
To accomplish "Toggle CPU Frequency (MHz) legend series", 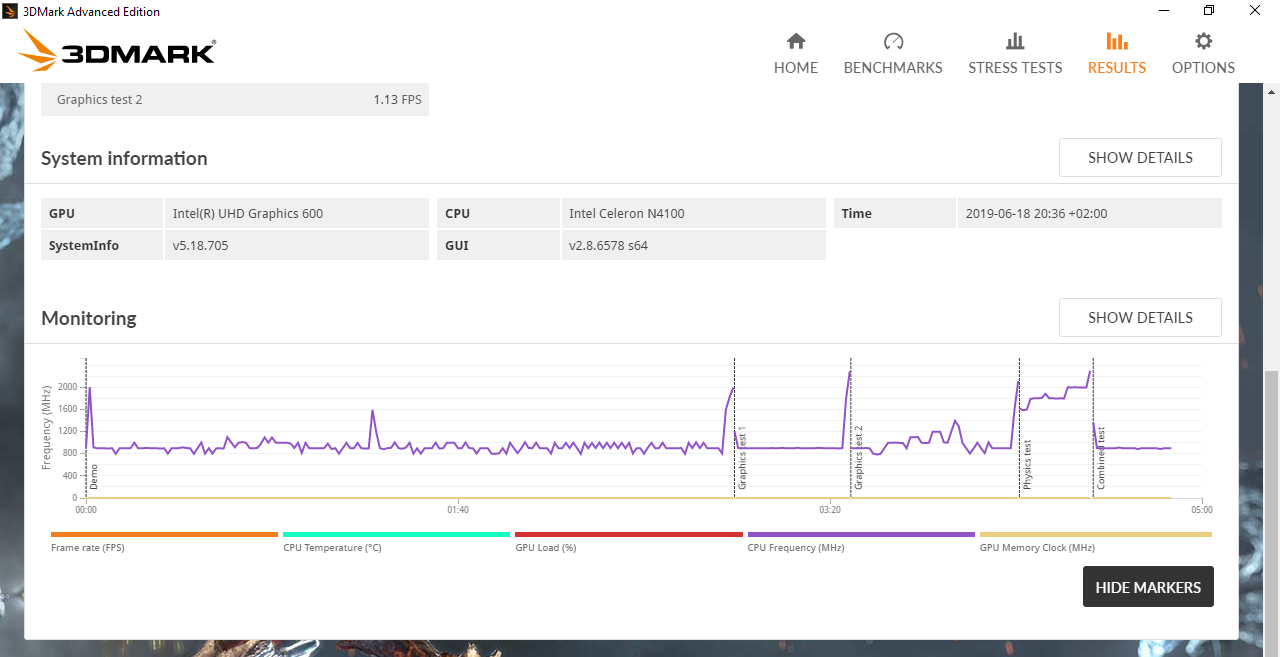I will click(796, 548).
